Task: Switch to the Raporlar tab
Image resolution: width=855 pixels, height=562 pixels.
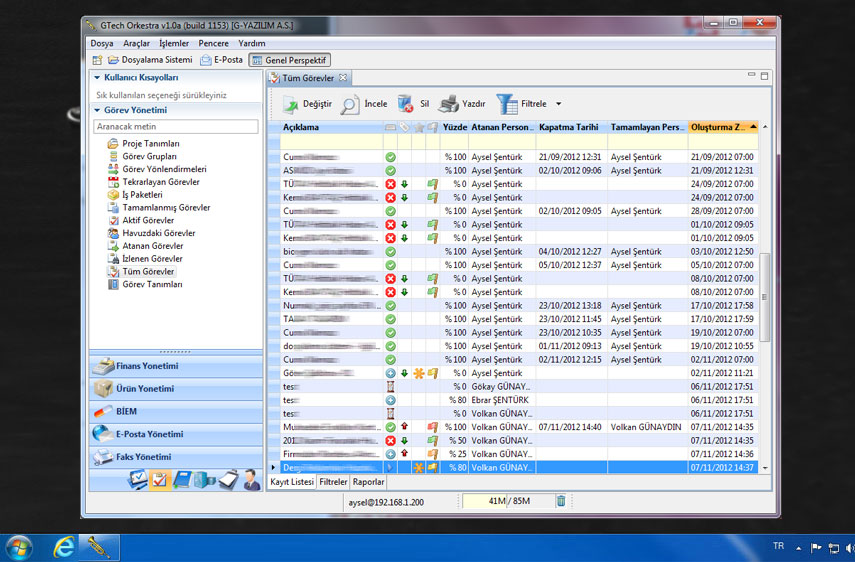Action: [x=368, y=482]
